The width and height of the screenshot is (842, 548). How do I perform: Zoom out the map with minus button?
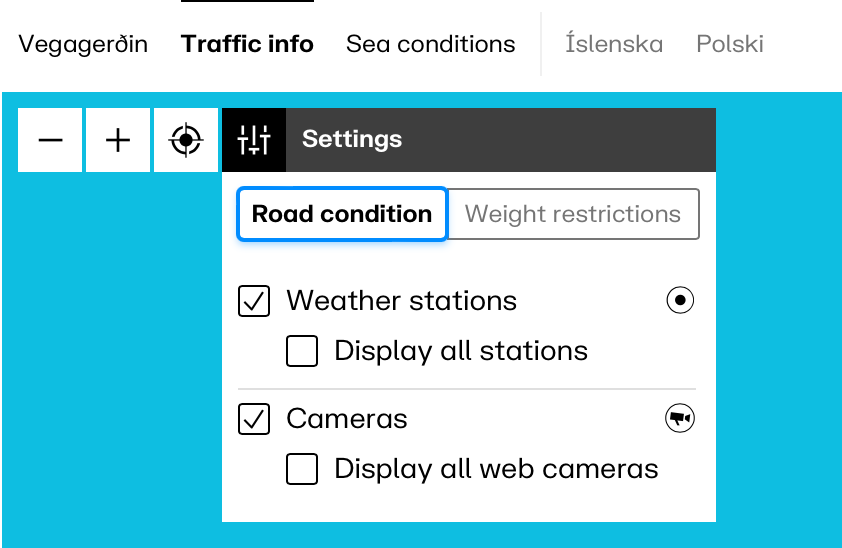point(50,140)
